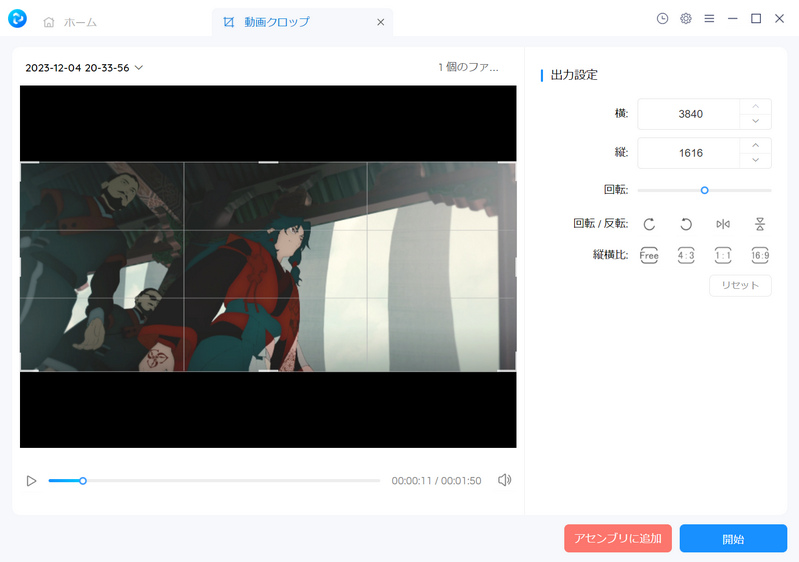
Task: Select Free aspect ratio
Action: [649, 255]
